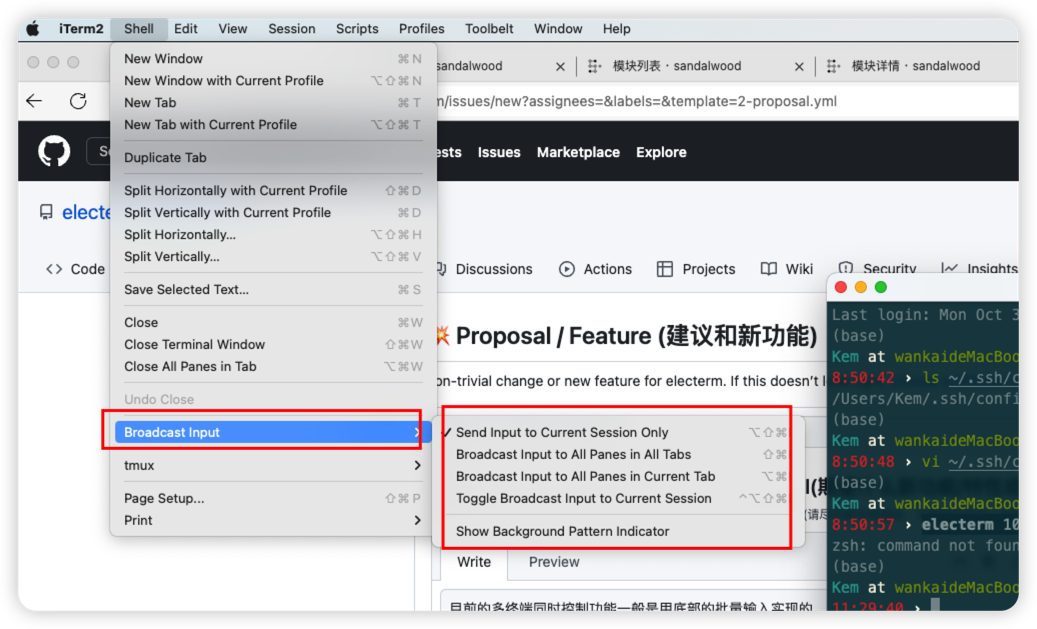Open the View menu
Screen dimensions: 1037x629
pos(233,28)
